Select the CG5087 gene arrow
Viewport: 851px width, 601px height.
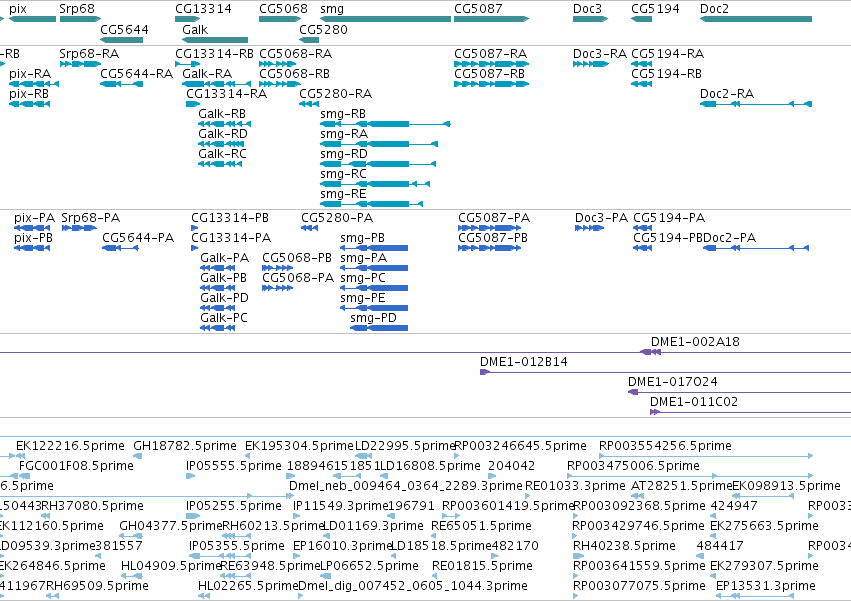(492, 19)
